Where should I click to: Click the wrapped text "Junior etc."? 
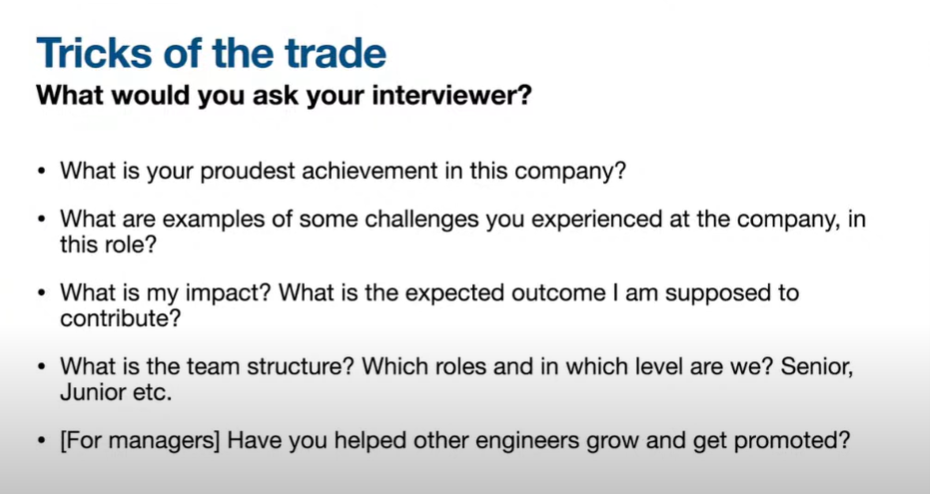[x=116, y=393]
